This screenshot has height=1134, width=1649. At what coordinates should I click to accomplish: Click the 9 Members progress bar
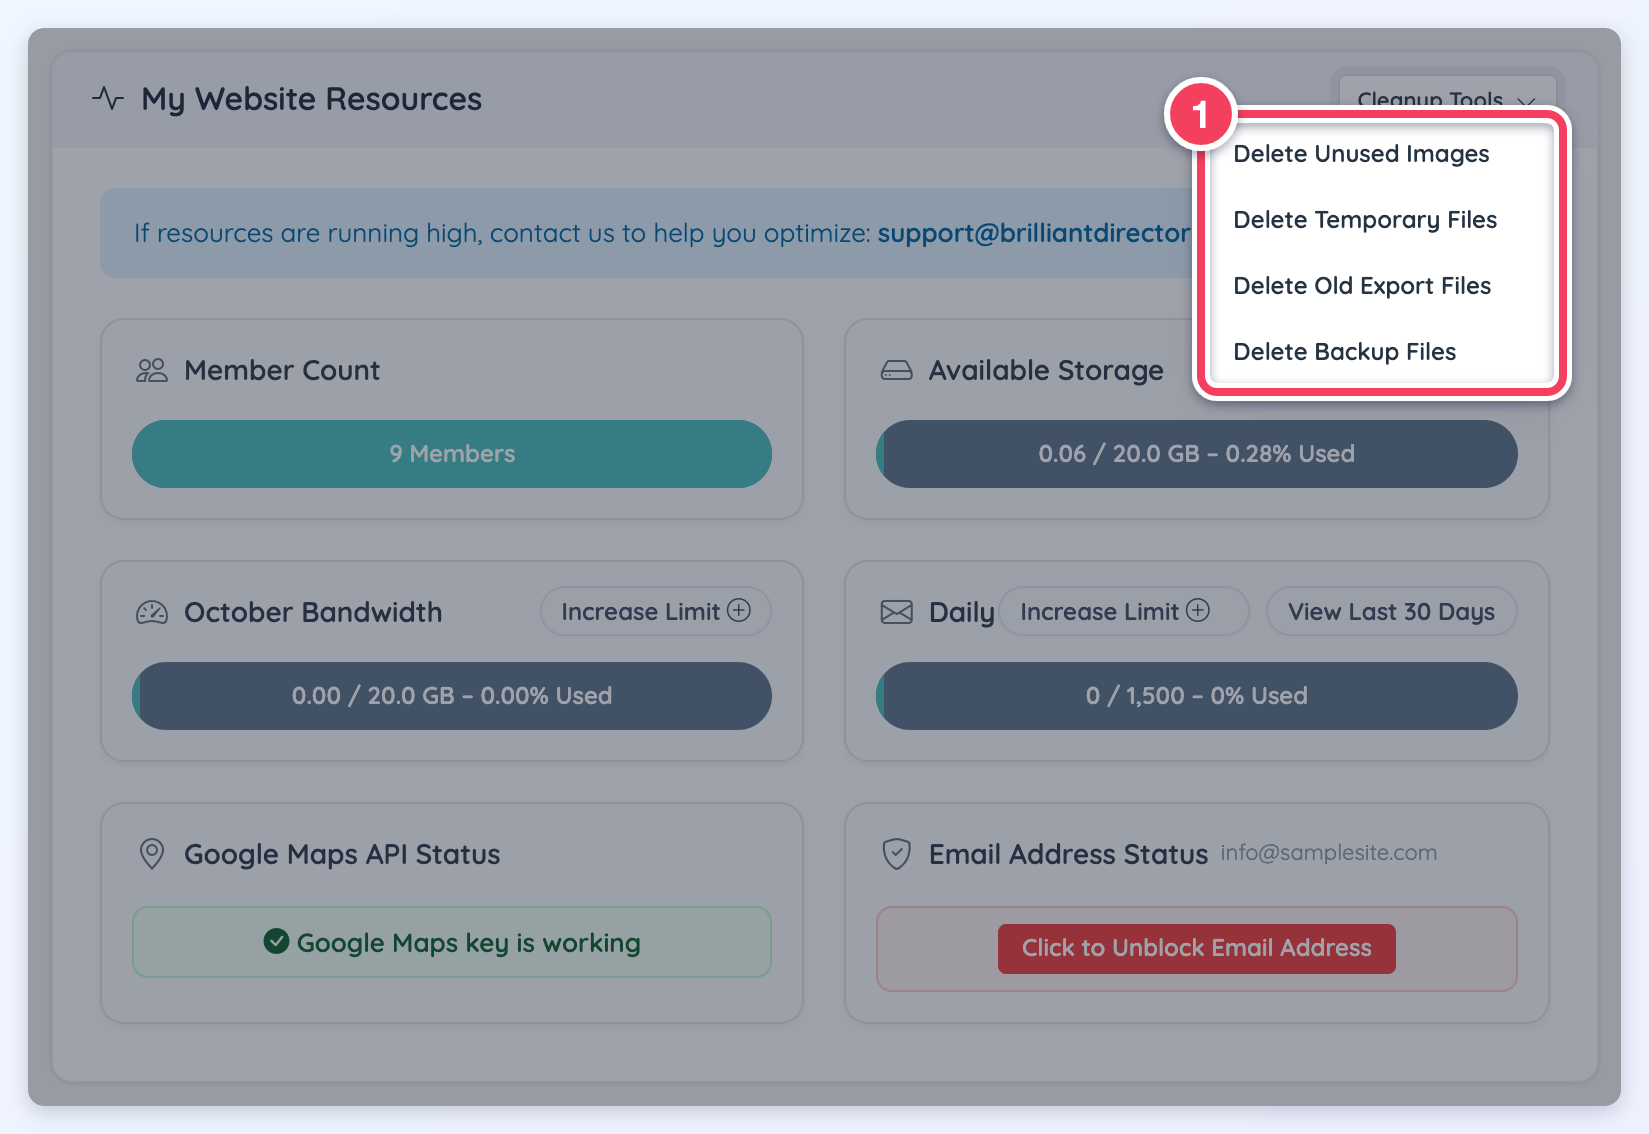tap(452, 454)
